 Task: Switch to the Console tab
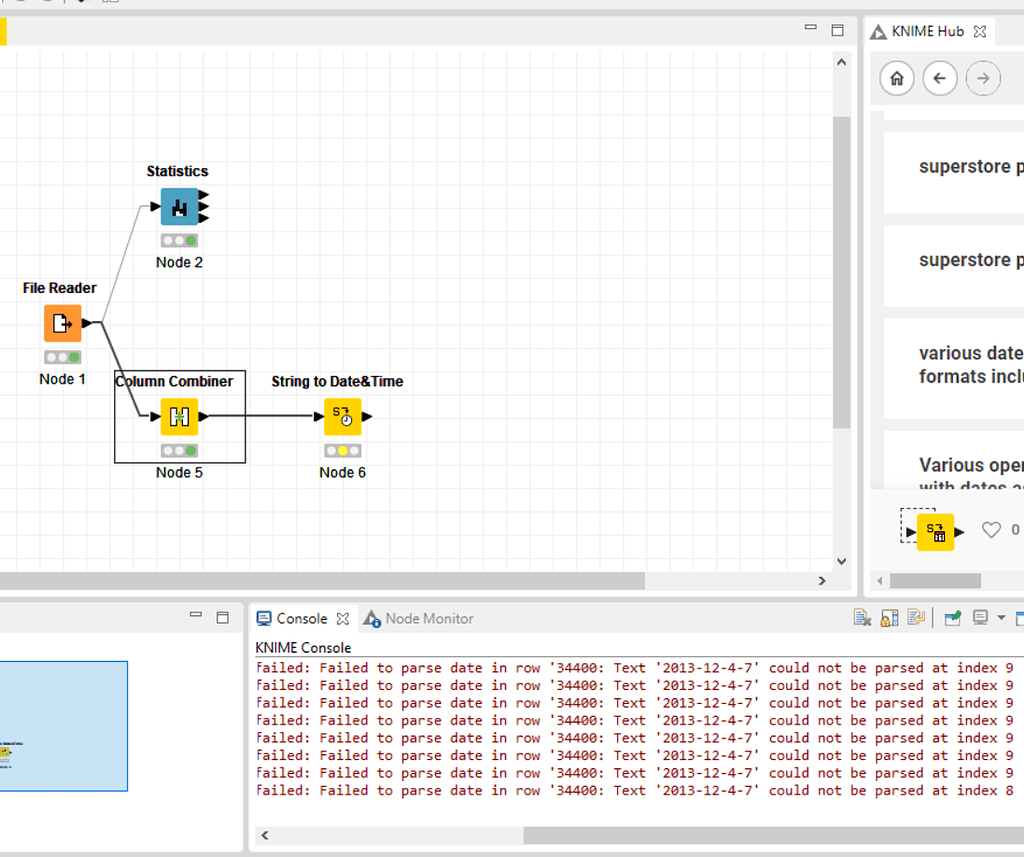tap(301, 619)
